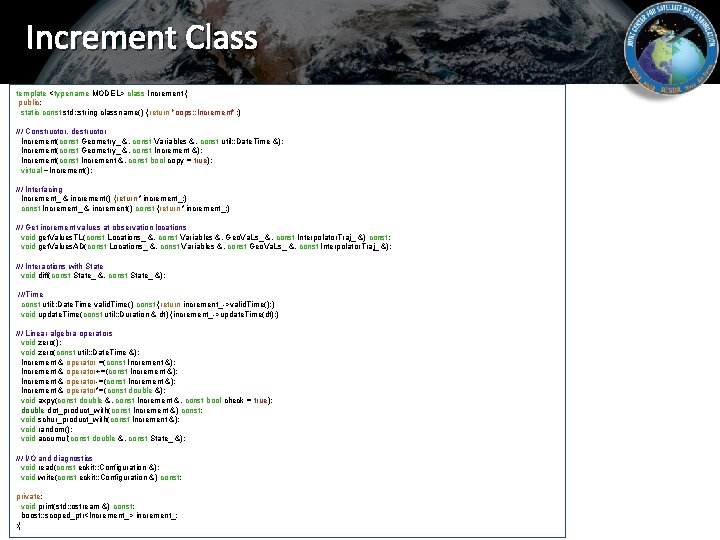Select the "void write(const eckit::Configuration &) const" line
This screenshot has height=540, width=720.
tap(101, 478)
